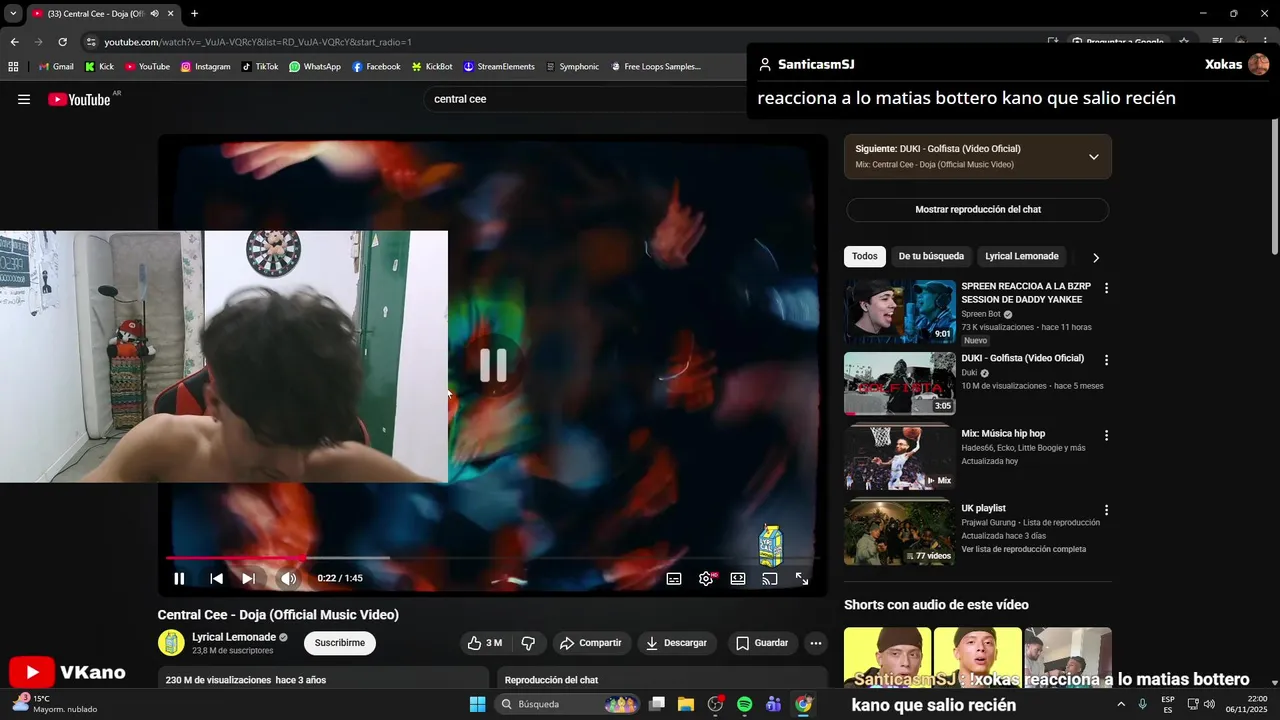Select the De tu búsqueda chip

click(931, 256)
